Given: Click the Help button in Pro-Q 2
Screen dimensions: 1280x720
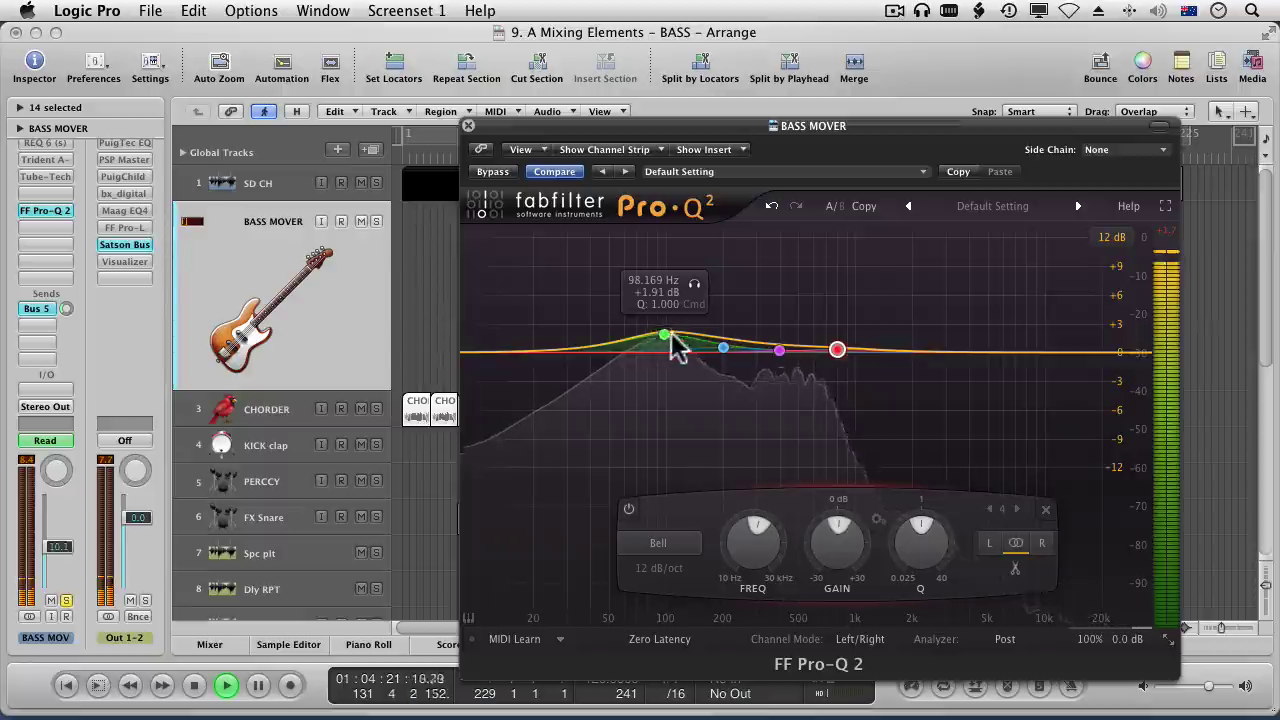Looking at the screenshot, I should (x=1128, y=206).
